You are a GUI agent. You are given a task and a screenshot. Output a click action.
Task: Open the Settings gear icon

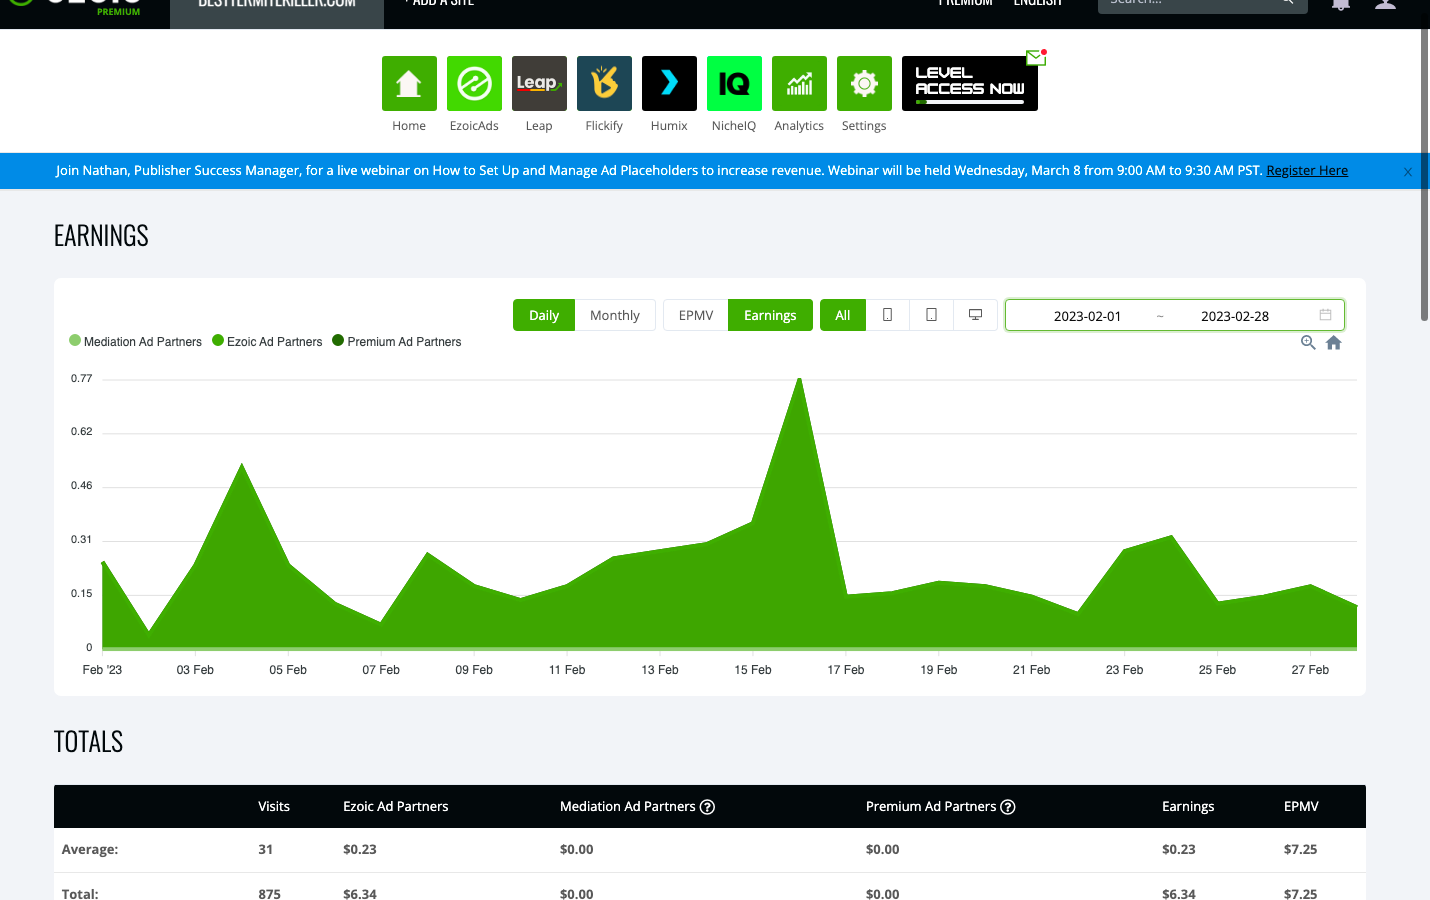[864, 83]
